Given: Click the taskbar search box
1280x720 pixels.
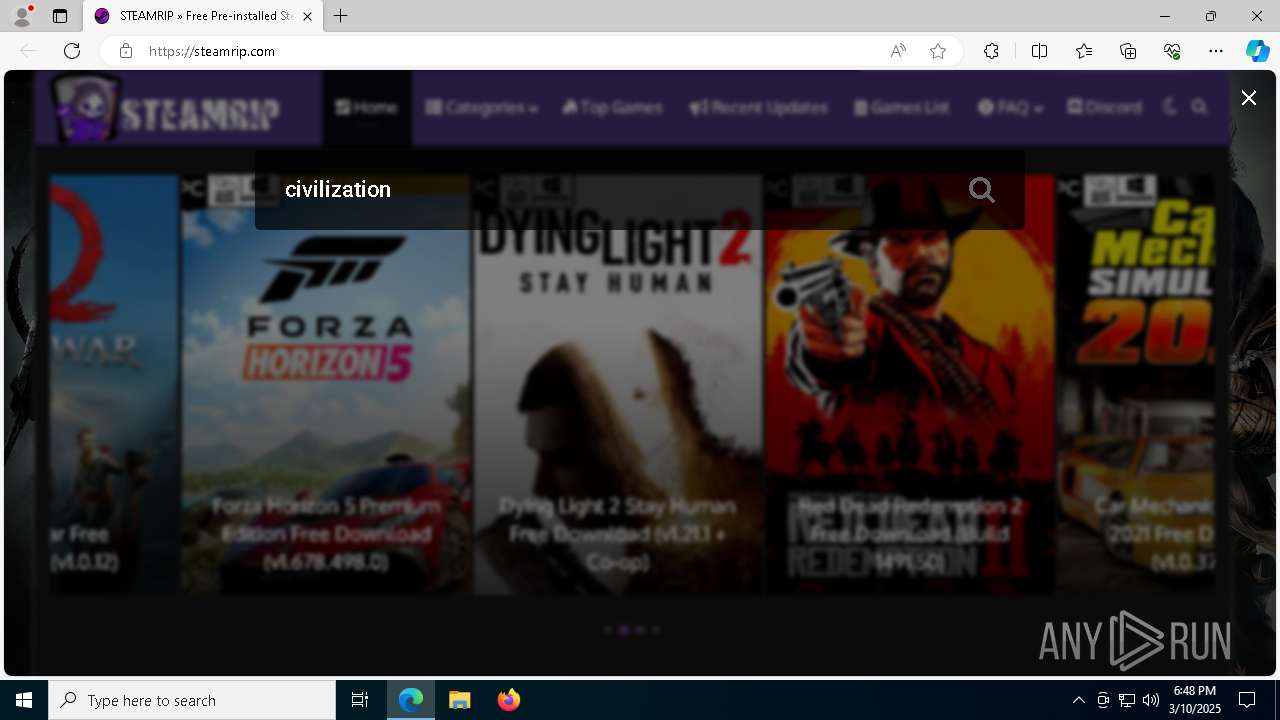Looking at the screenshot, I should (x=192, y=700).
